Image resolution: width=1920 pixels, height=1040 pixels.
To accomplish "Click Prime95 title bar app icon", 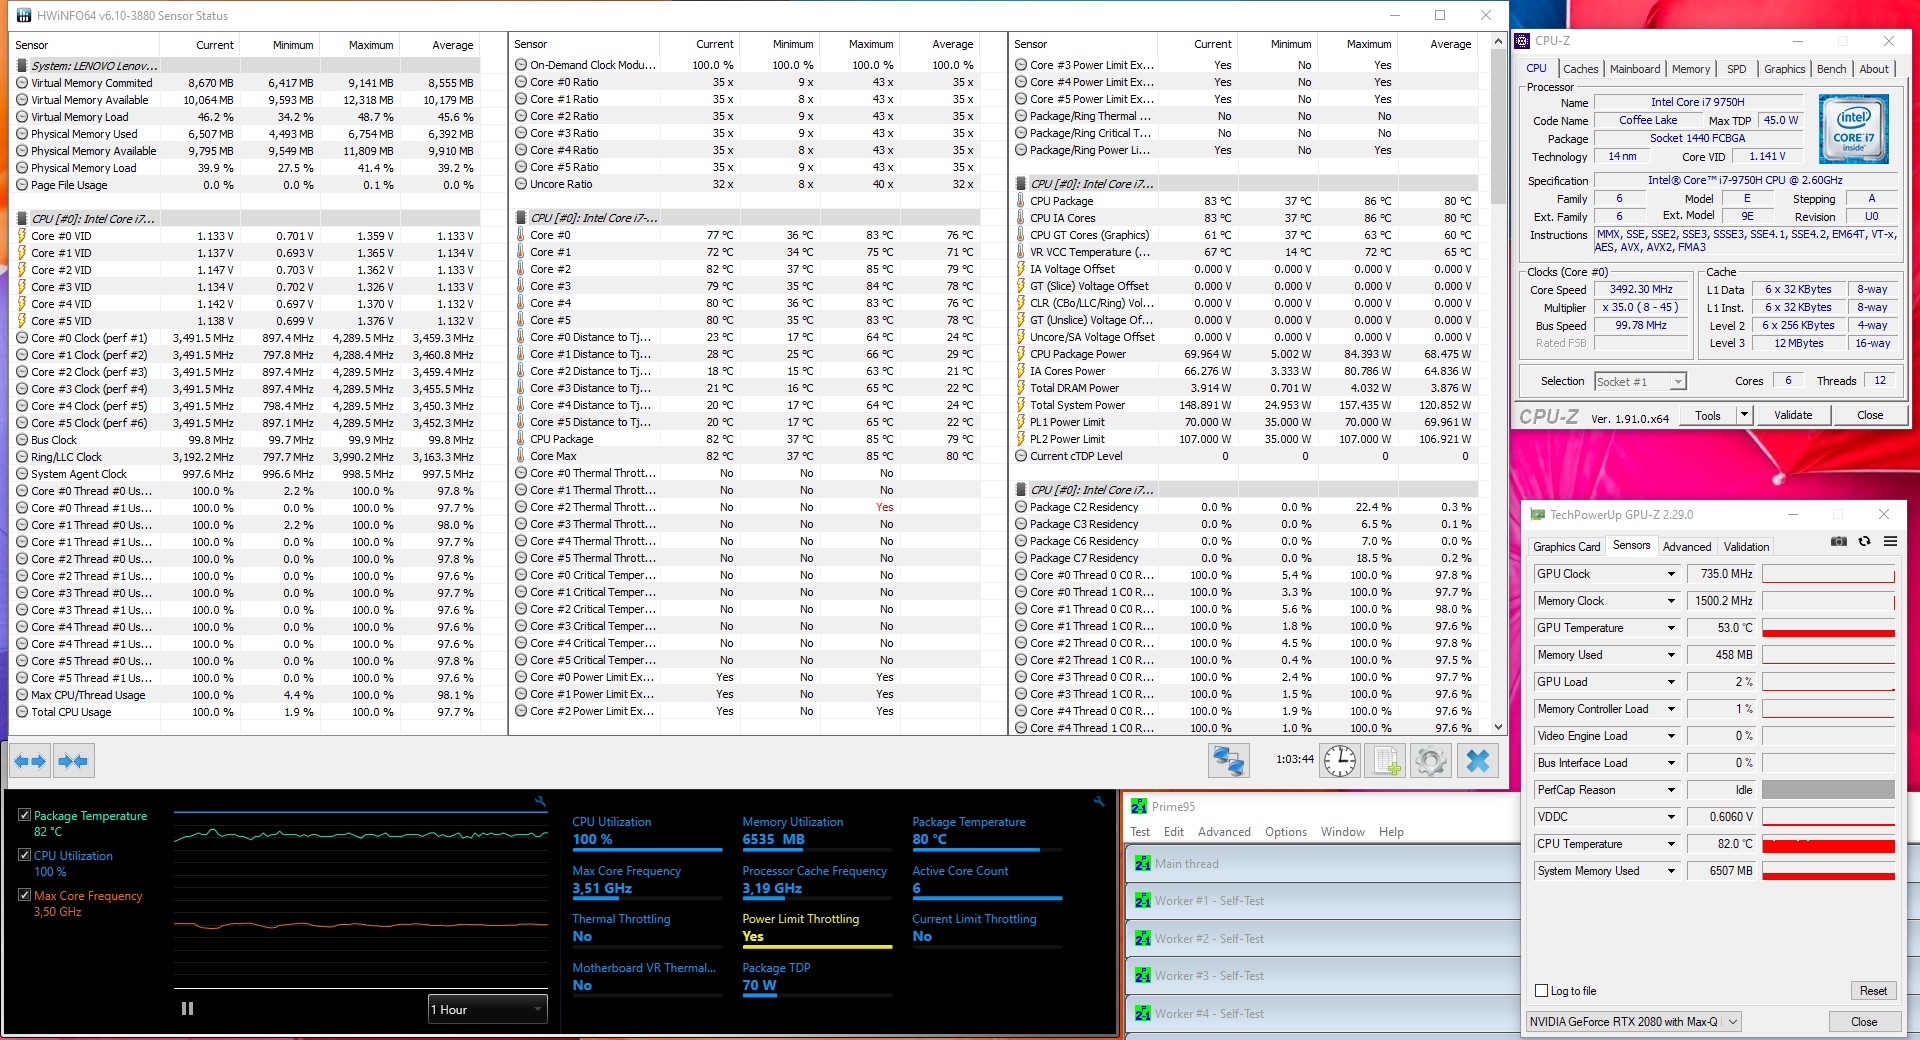I will [x=1138, y=806].
